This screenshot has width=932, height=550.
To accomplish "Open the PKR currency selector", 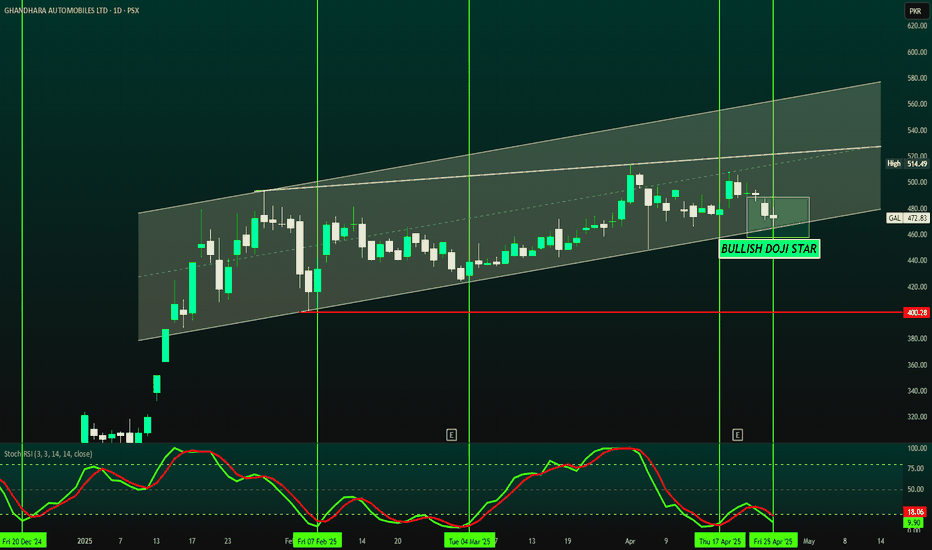I will click(x=915, y=11).
